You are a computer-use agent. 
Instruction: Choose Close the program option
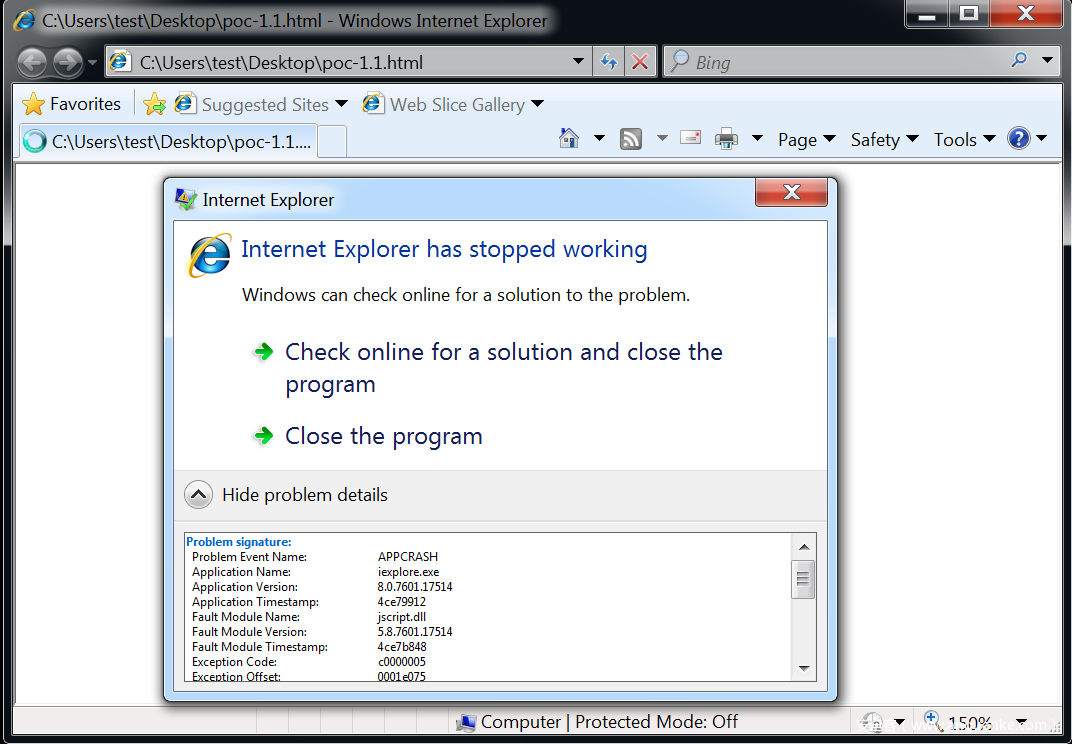tap(383, 436)
